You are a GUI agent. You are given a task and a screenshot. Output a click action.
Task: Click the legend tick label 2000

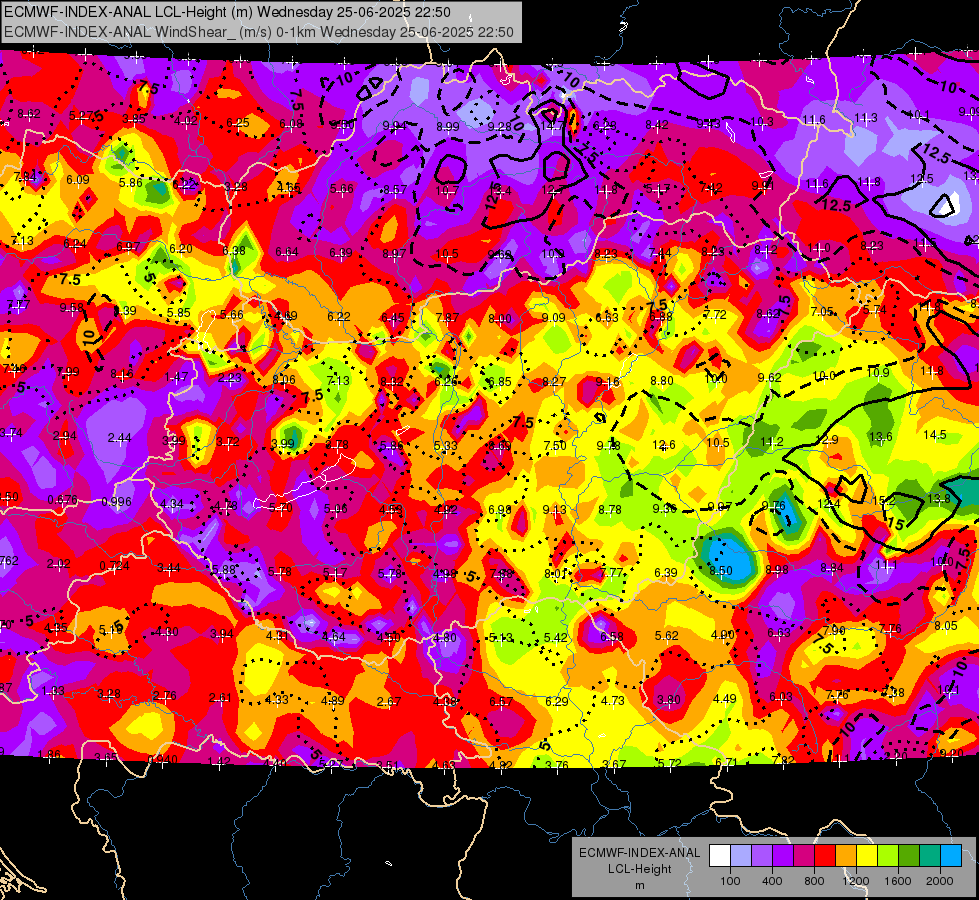[x=939, y=881]
